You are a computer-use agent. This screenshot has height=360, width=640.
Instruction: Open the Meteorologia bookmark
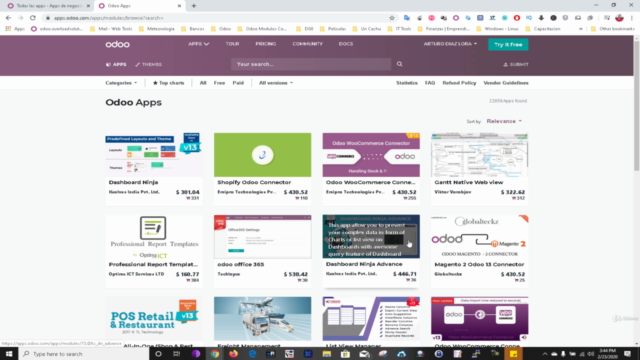pos(157,29)
